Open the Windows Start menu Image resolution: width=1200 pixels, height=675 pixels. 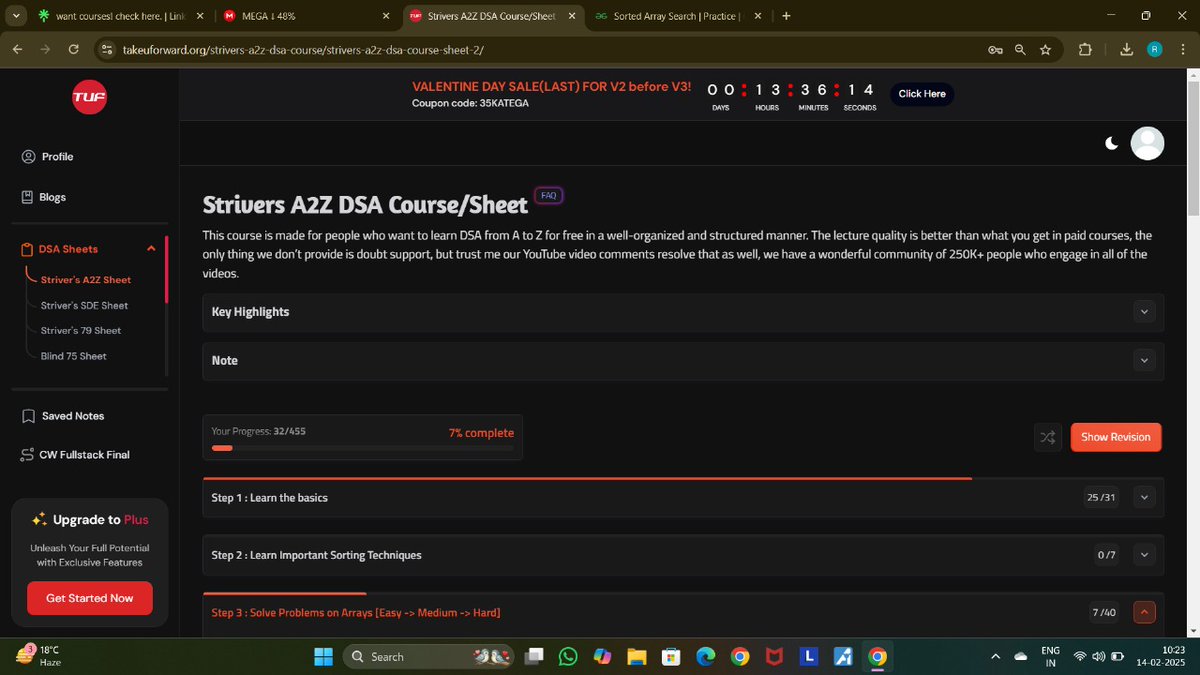(324, 657)
